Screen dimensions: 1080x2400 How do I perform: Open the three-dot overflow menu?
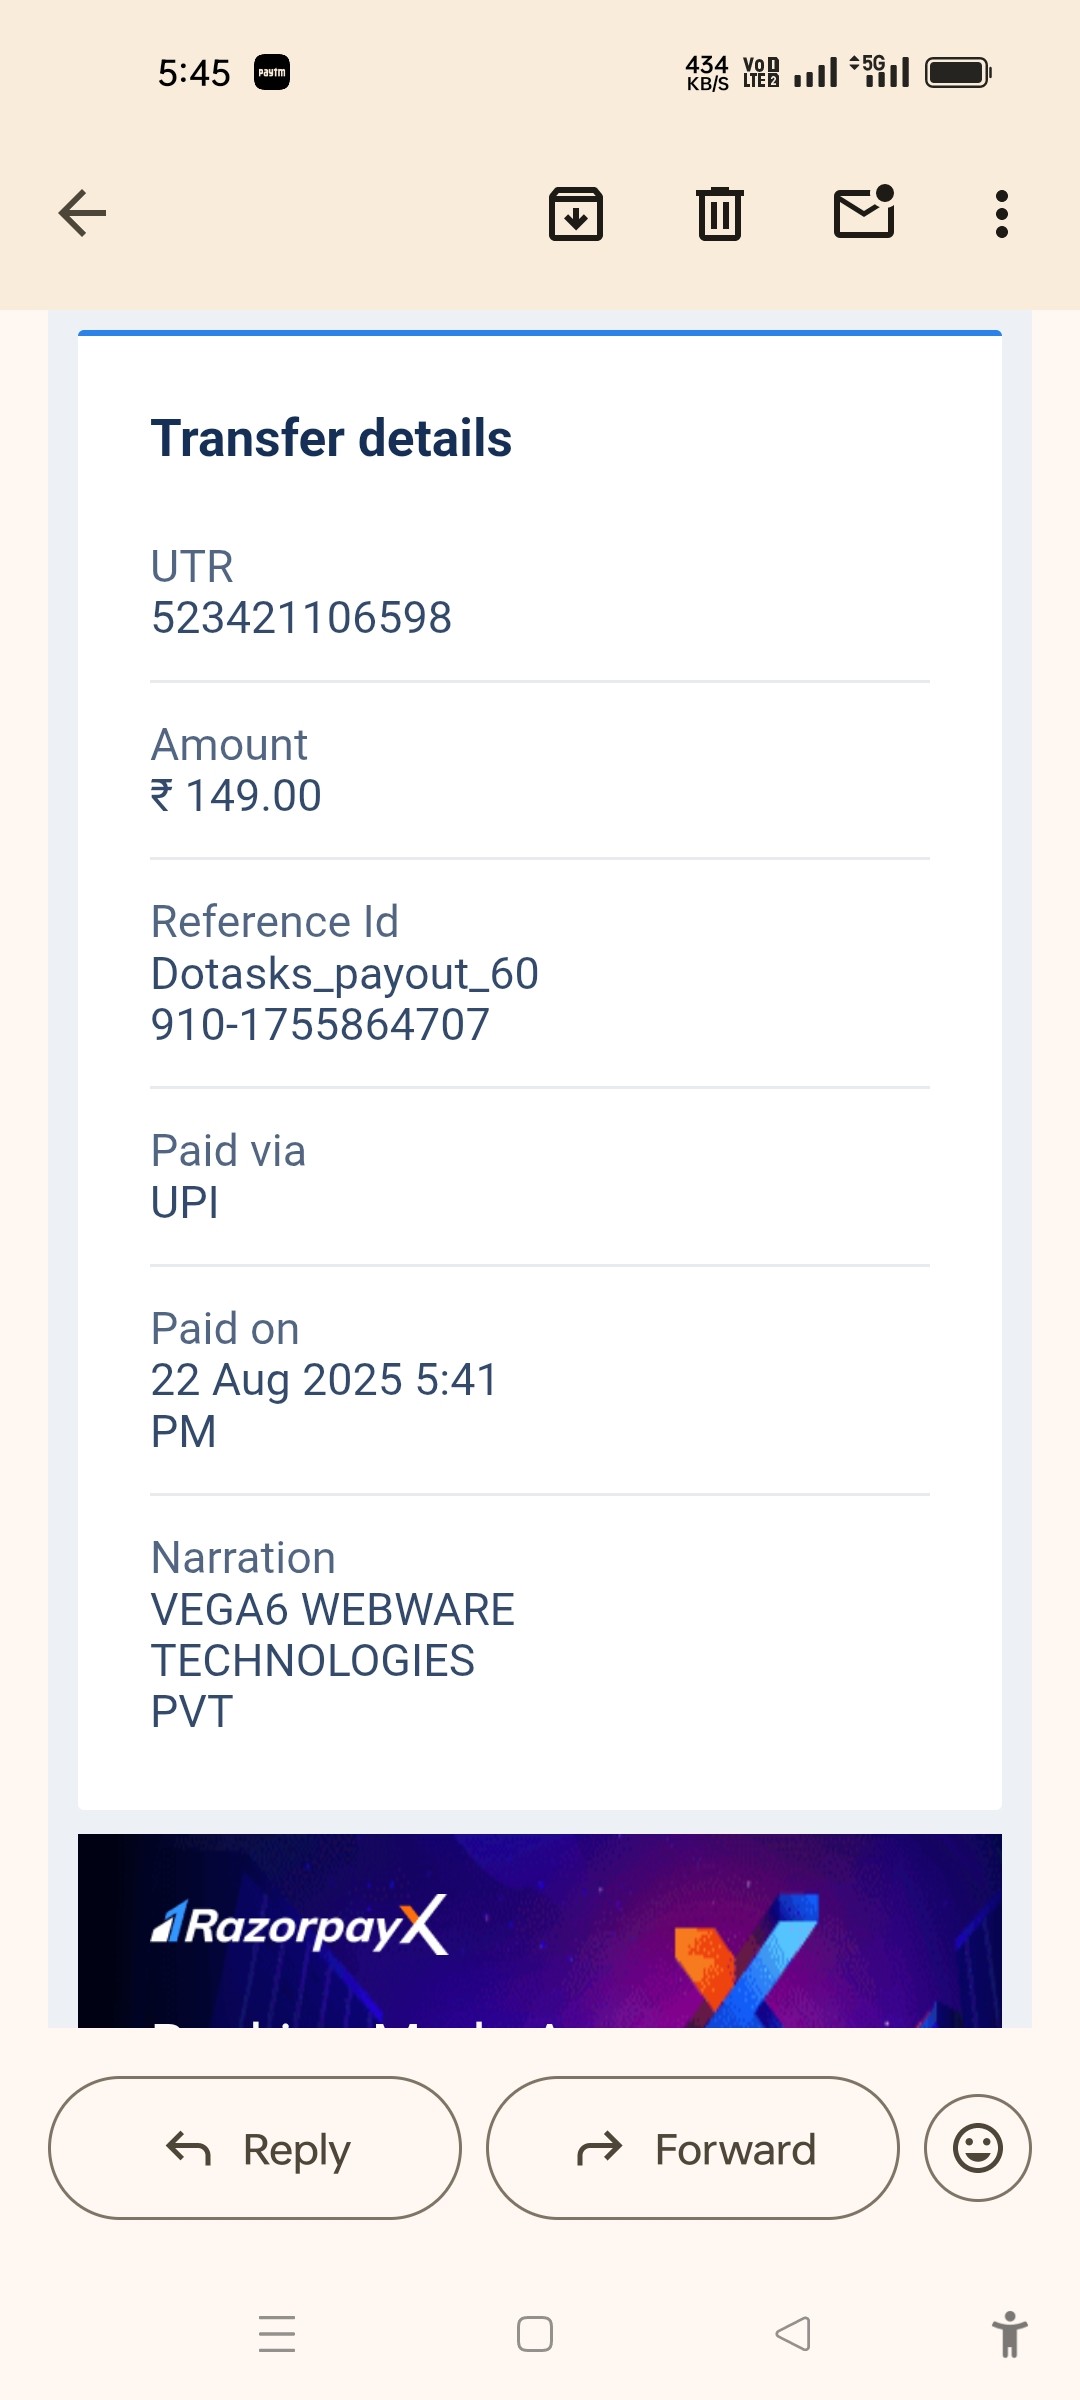click(1002, 214)
